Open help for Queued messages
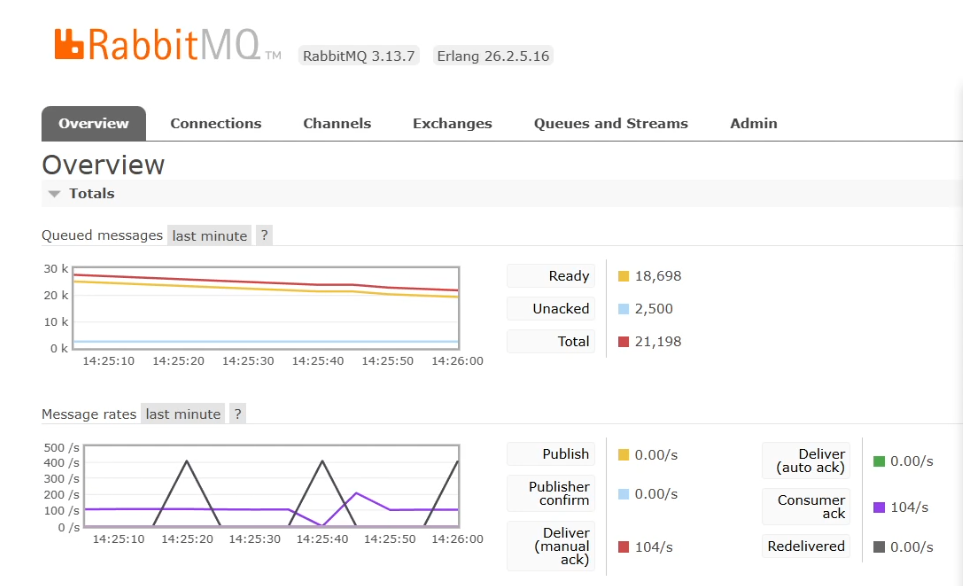The height and width of the screenshot is (586, 963). click(264, 235)
